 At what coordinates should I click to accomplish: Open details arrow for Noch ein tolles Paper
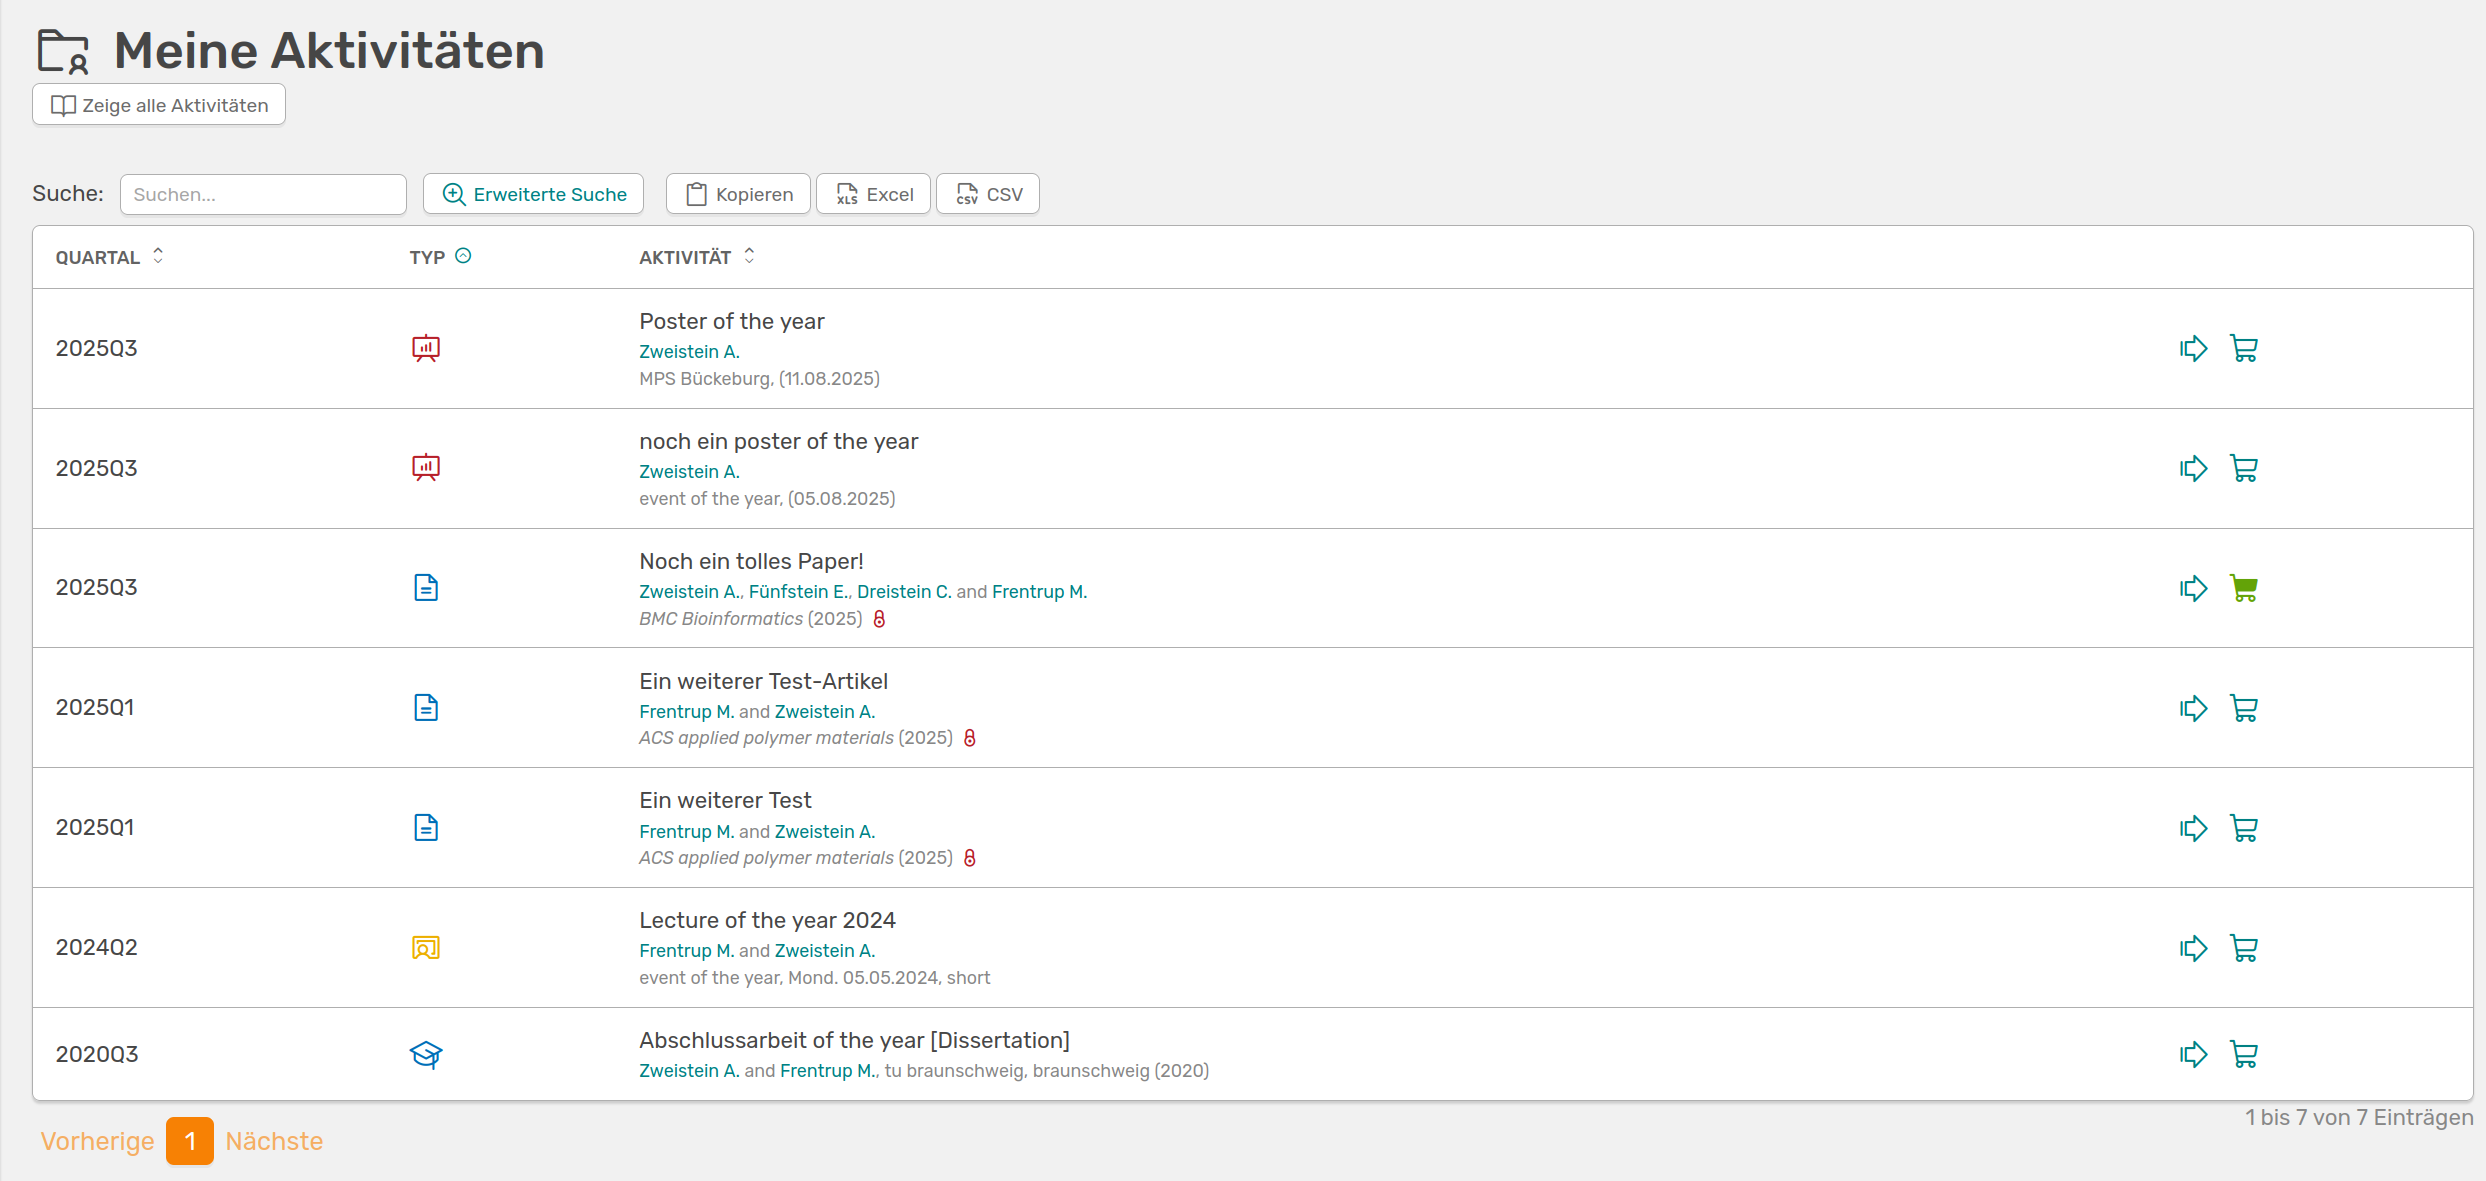coord(2193,588)
